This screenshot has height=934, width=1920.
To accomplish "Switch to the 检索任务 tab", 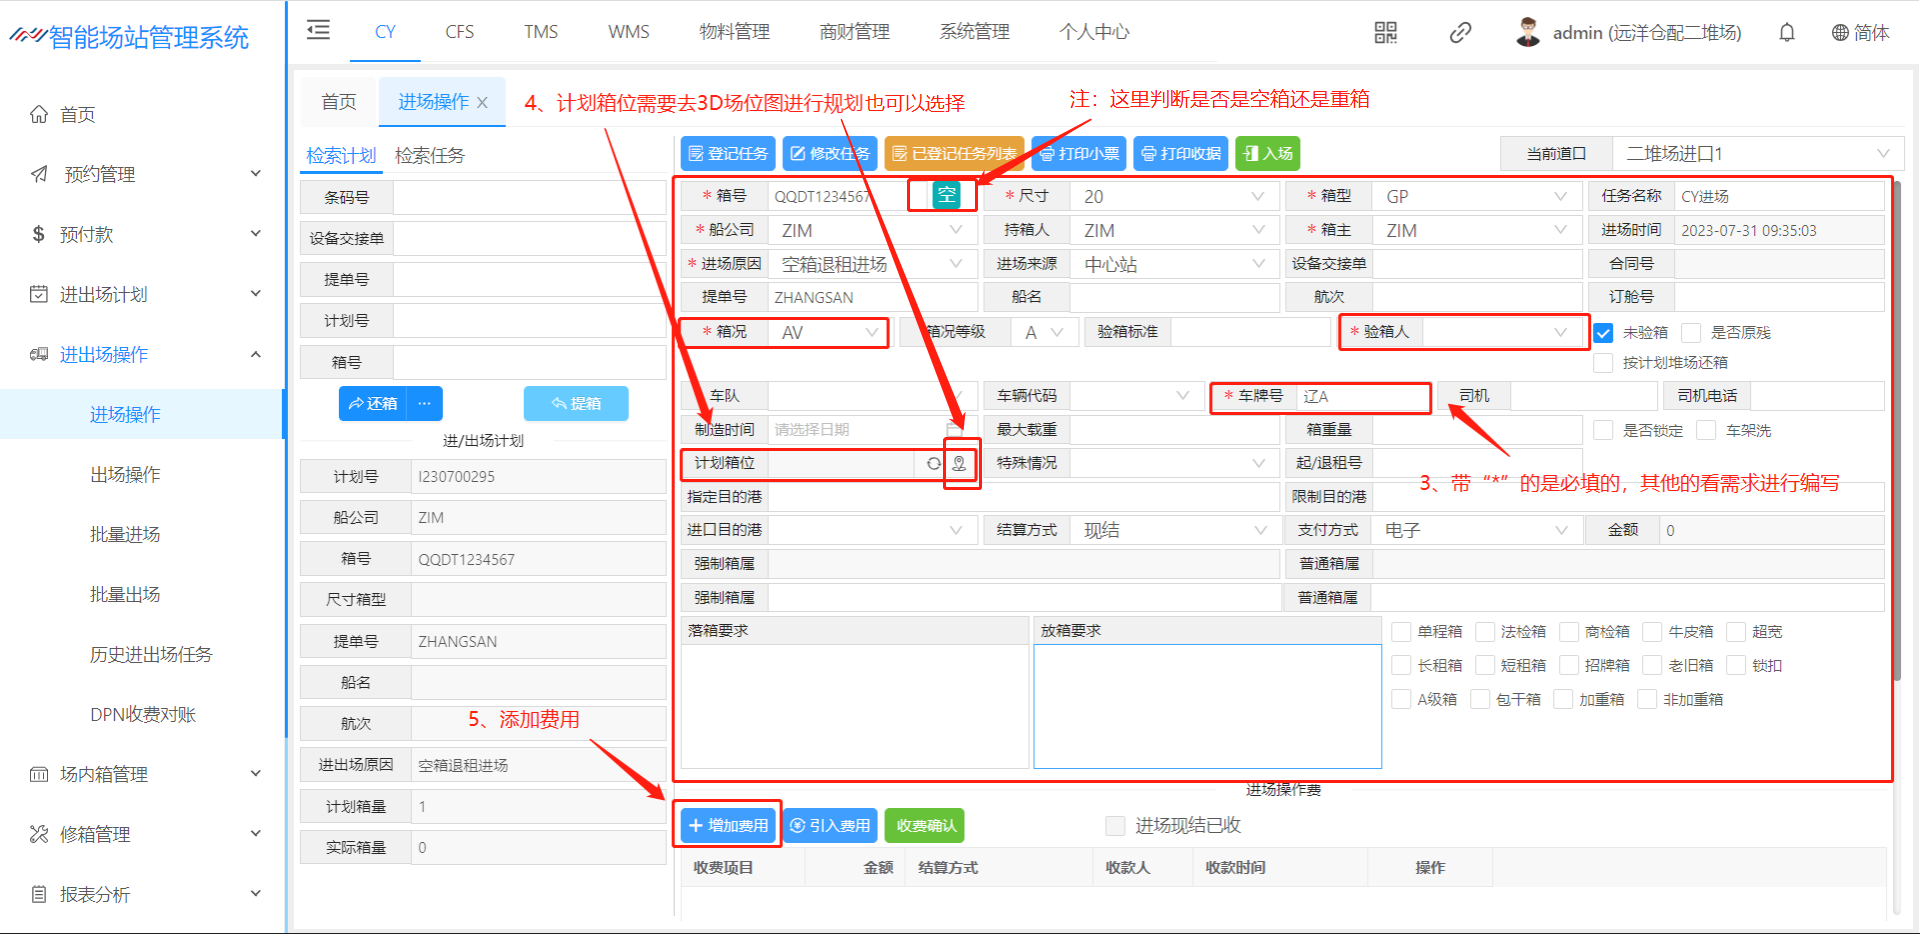I will [x=430, y=156].
